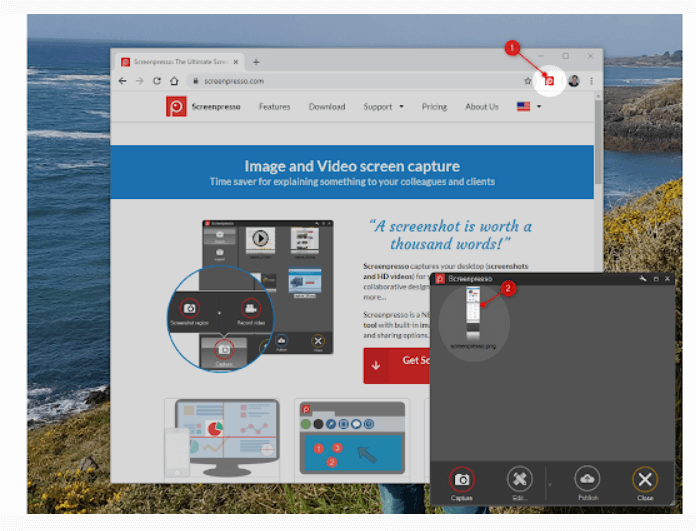Open Features page in site navigation
The width and height of the screenshot is (696, 531).
pyautogui.click(x=274, y=107)
